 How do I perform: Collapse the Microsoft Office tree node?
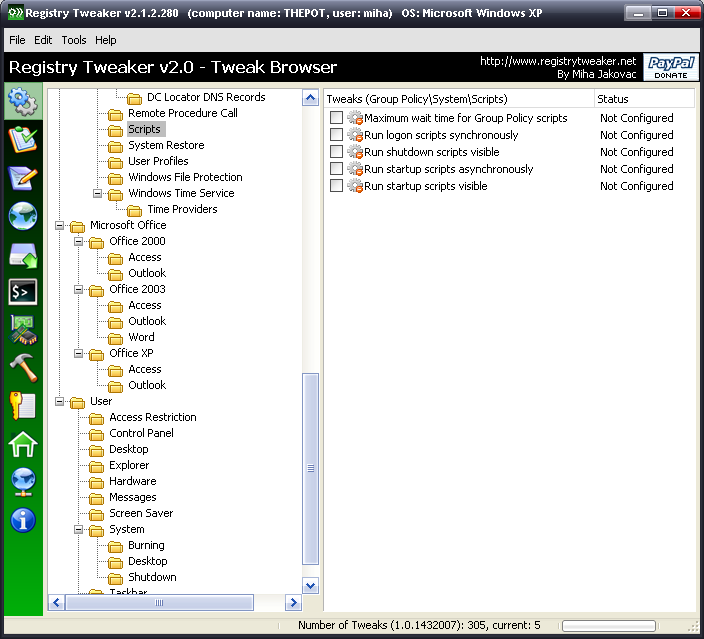[x=59, y=225]
